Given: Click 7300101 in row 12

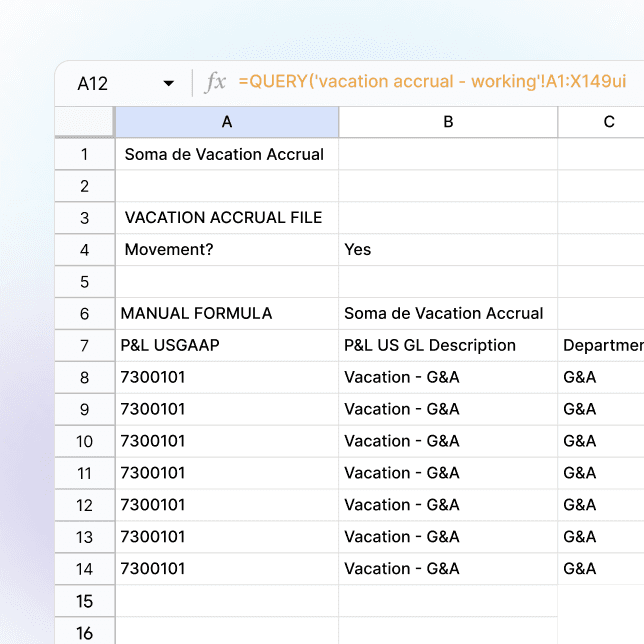Looking at the screenshot, I should click(x=227, y=505).
